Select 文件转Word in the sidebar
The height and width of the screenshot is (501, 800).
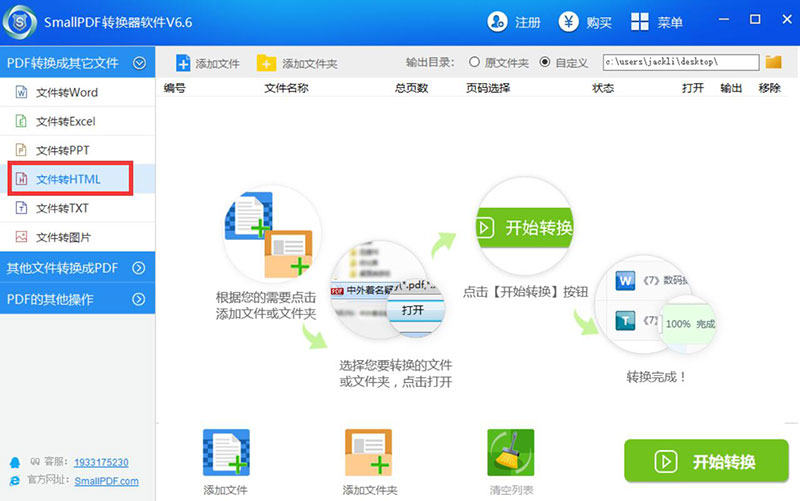tap(66, 93)
